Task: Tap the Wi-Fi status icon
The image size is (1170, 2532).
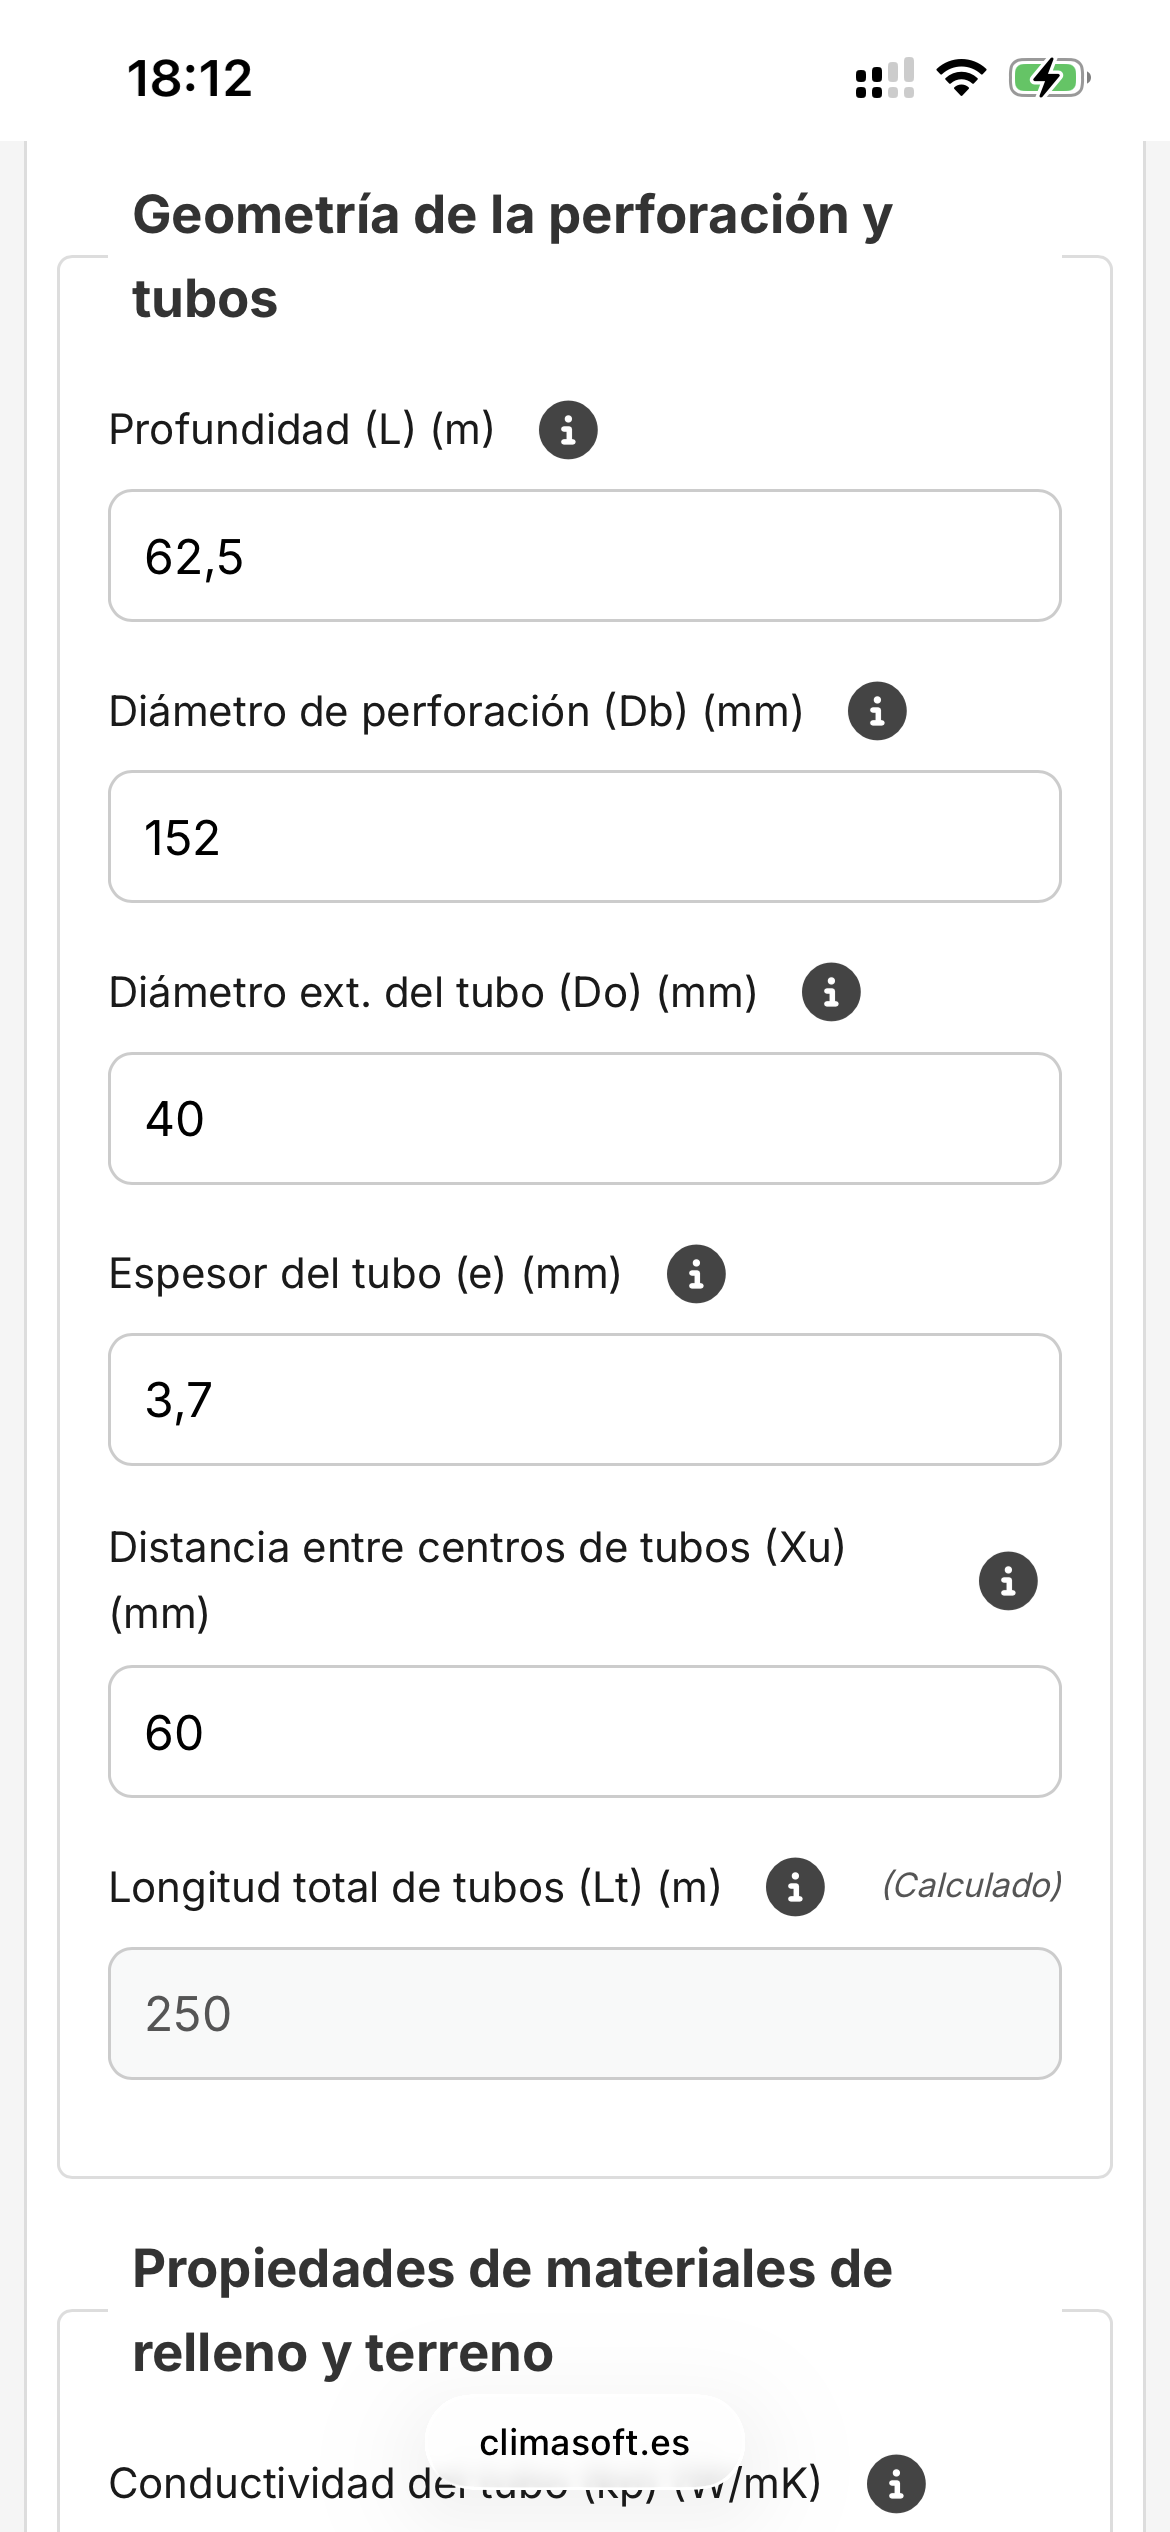Action: (x=961, y=78)
